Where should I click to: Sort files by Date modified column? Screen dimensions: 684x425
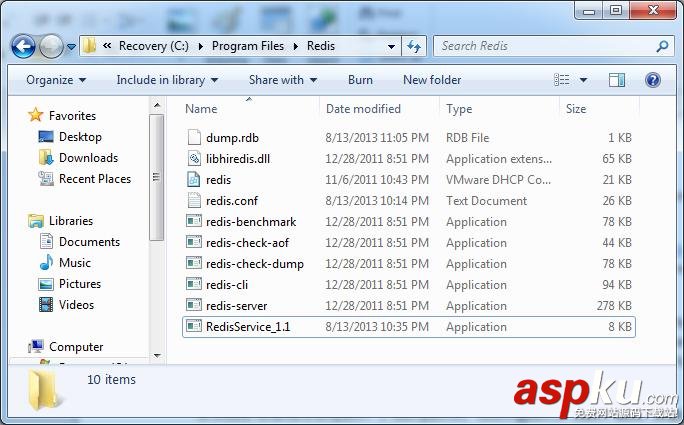pyautogui.click(x=363, y=109)
